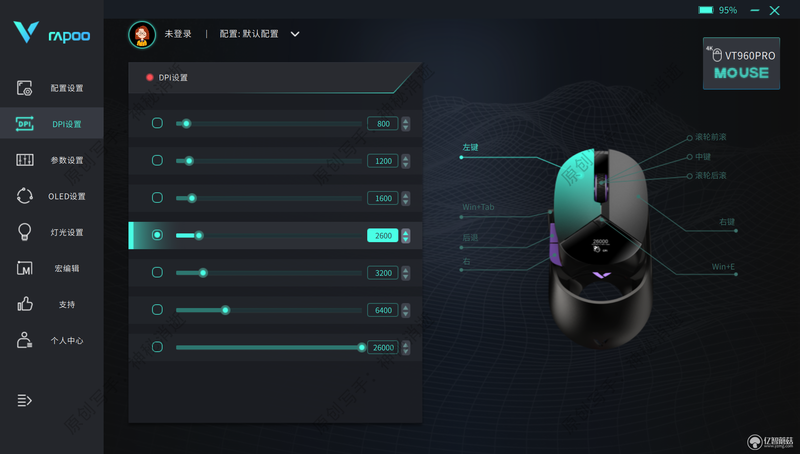Screen dimensions: 800x454
Task: Open the OLED设置 circular arrows icon
Action: (24, 196)
